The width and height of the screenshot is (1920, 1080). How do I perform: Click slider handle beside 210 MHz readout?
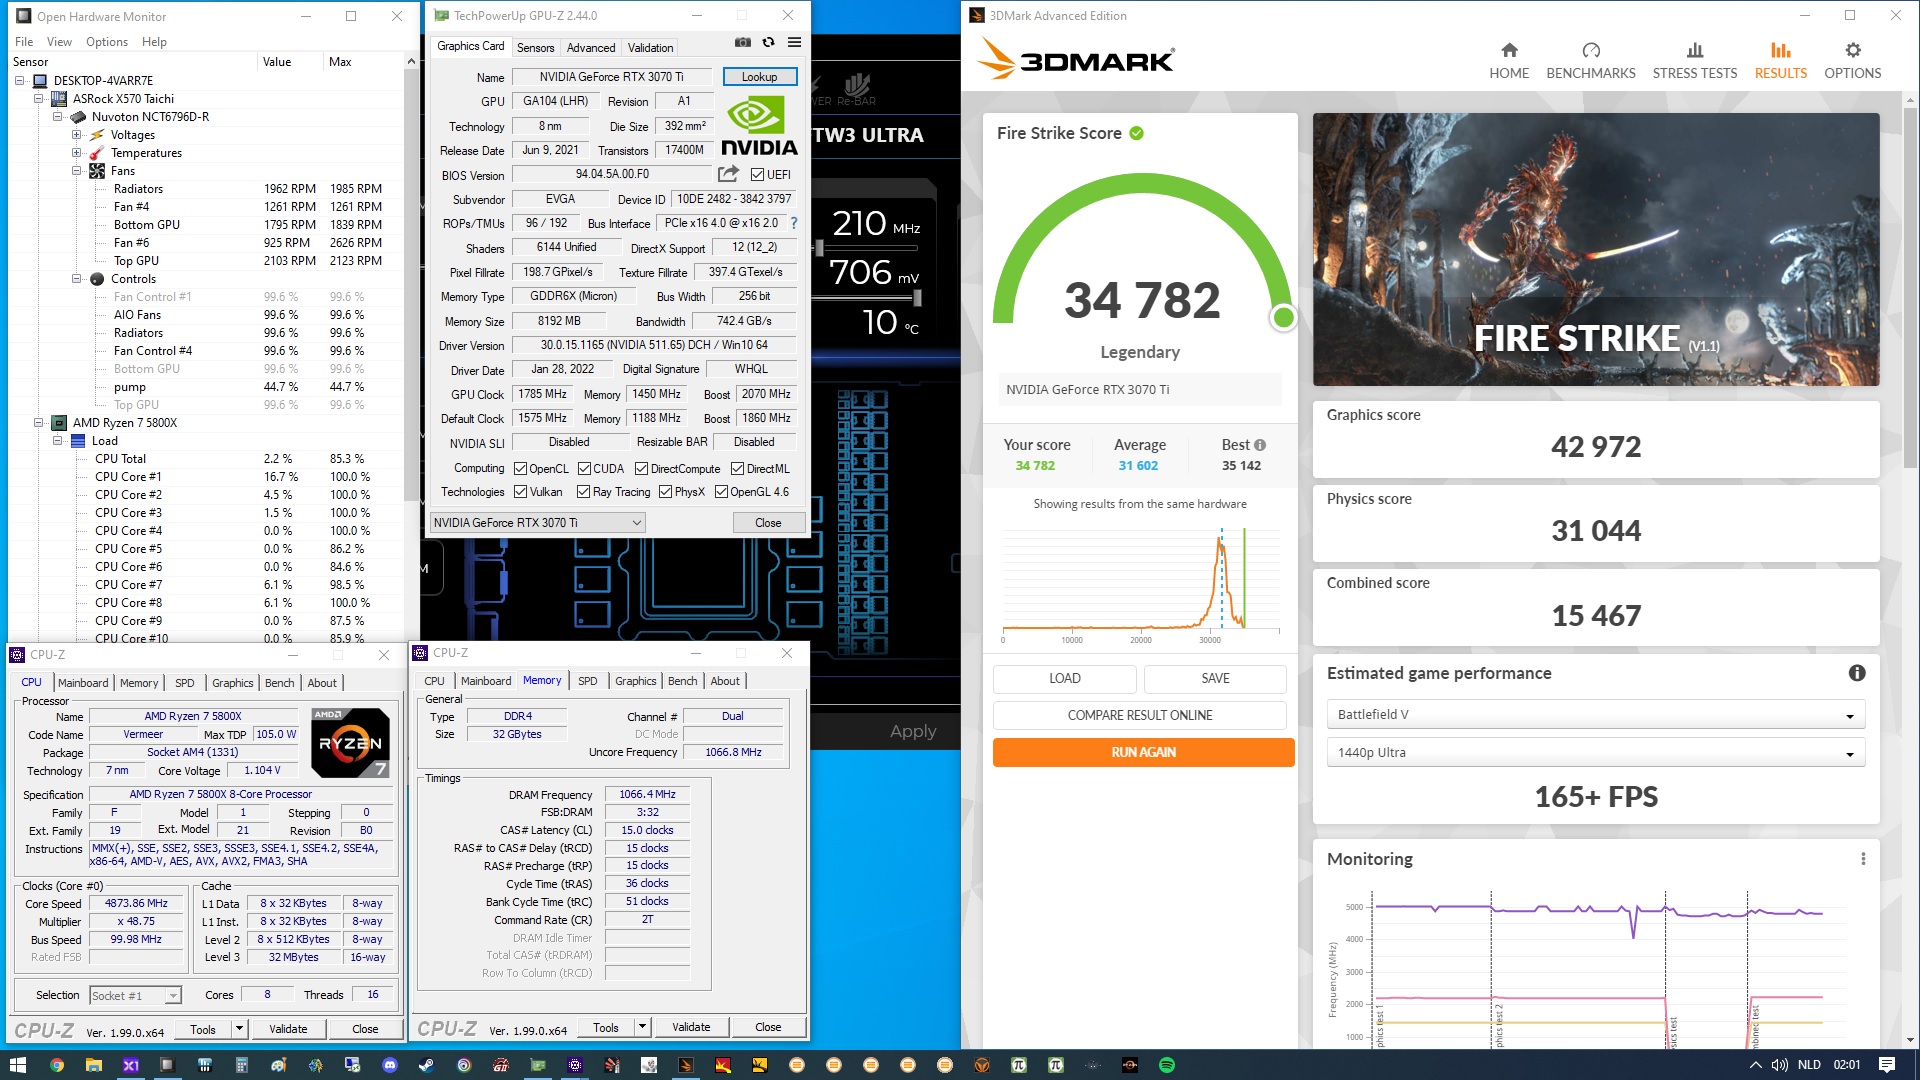(820, 247)
